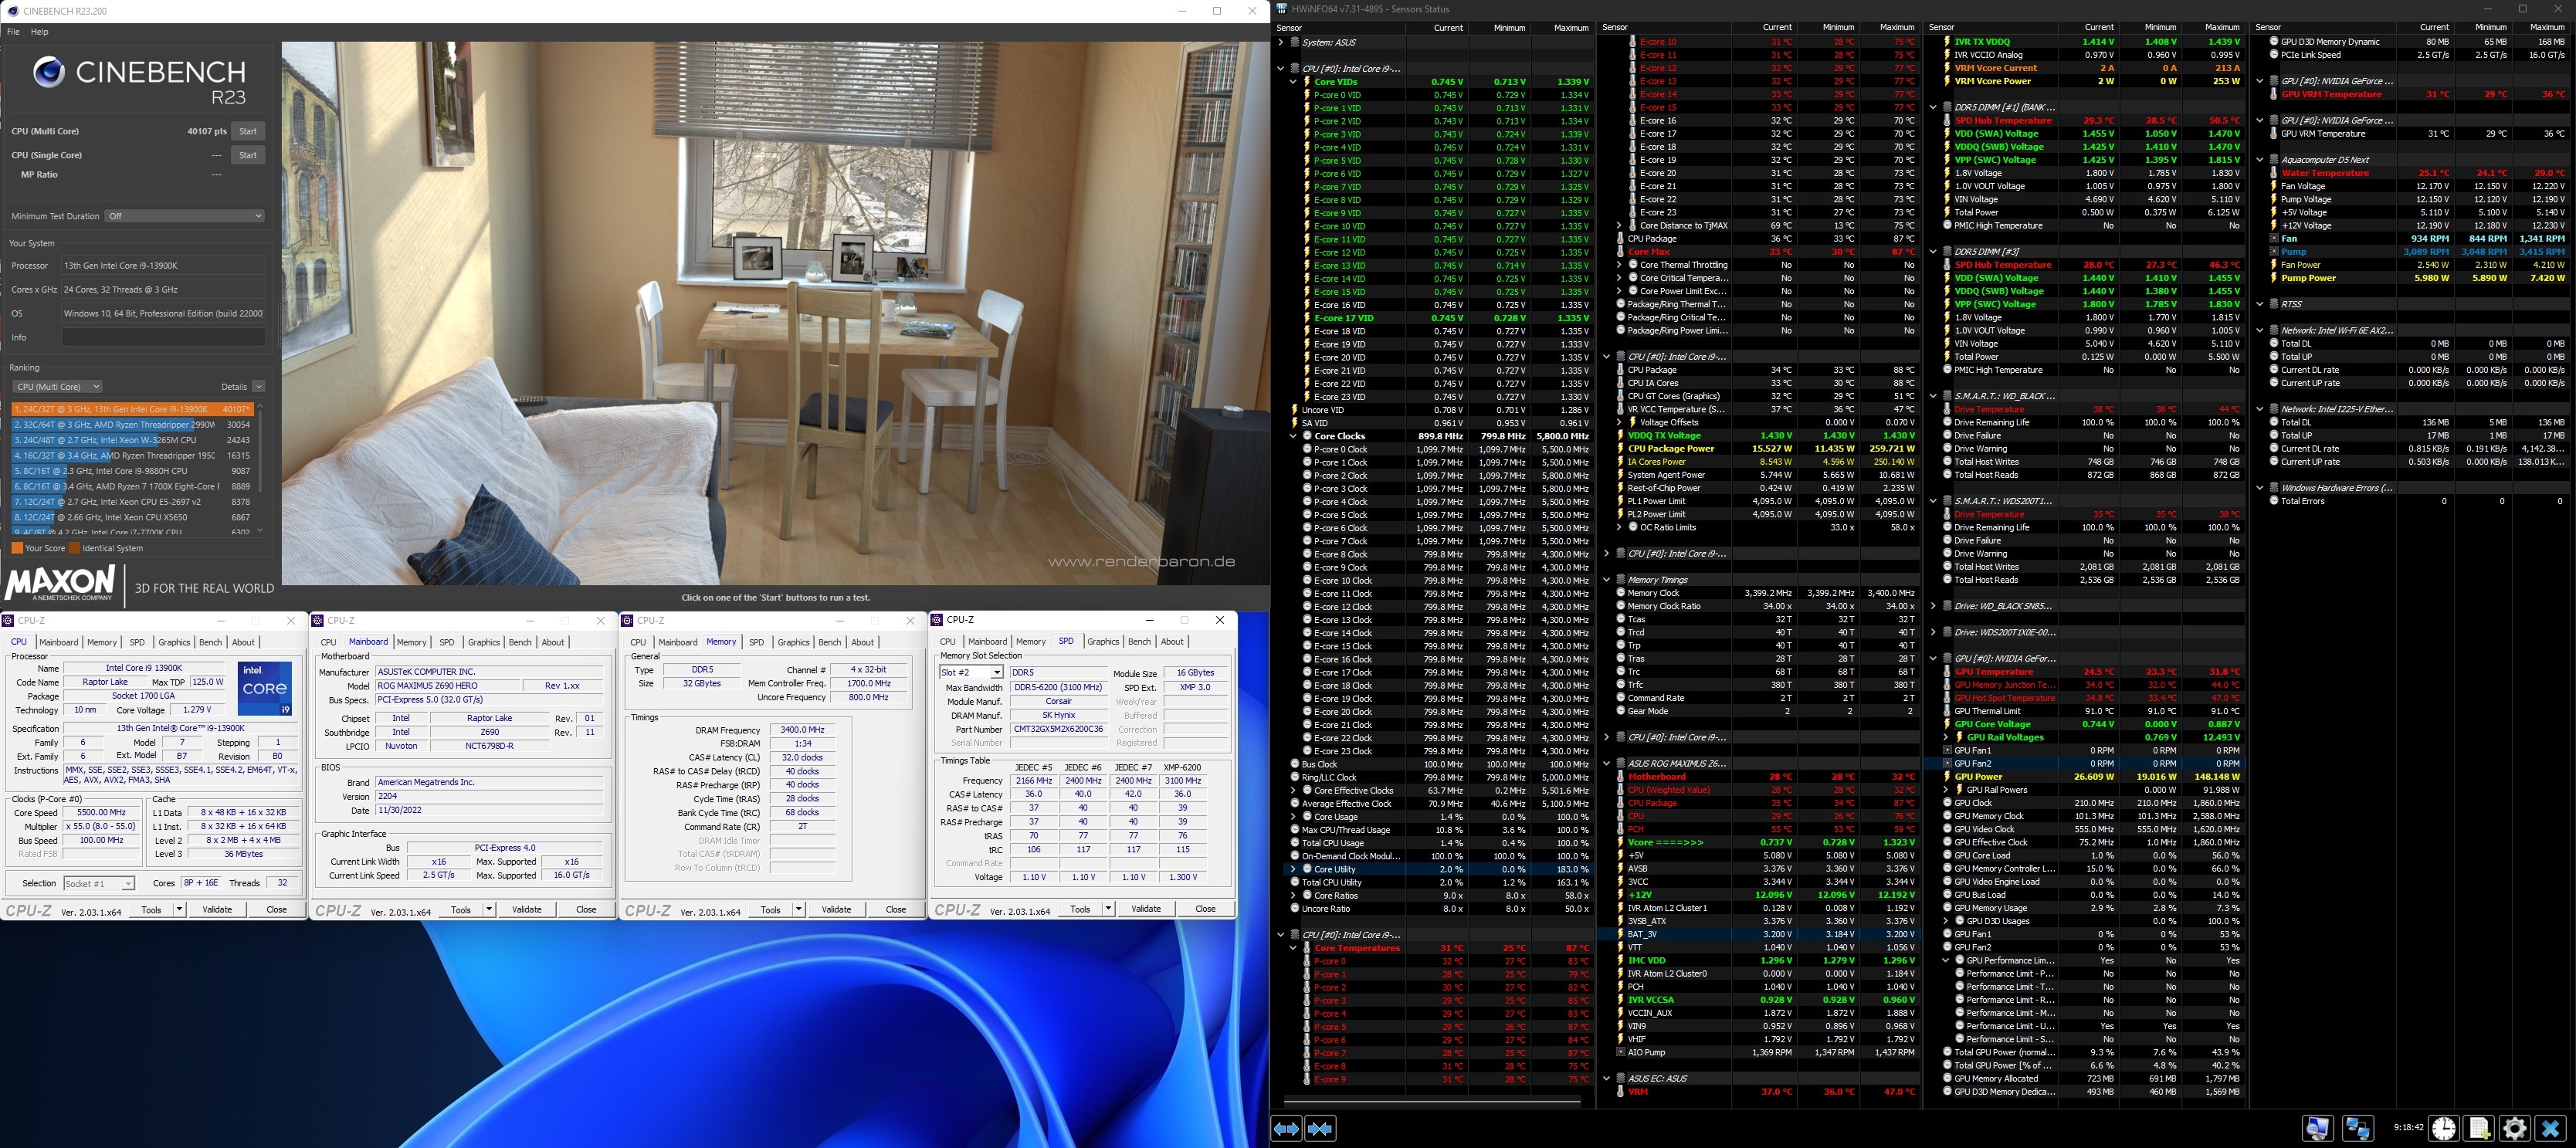2576x1148 pixels.
Task: Click thermometer icon beside GPU Temperature row
Action: point(1947,672)
